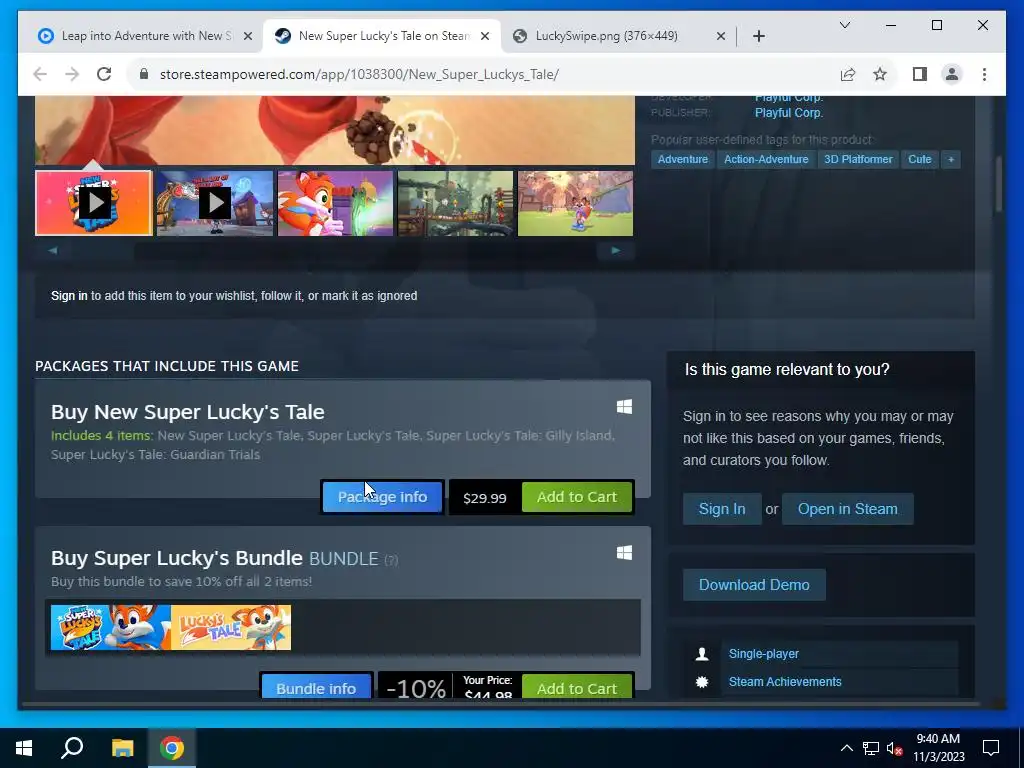
Task: Open Package info for New Super Lucky's Tale
Action: point(382,497)
